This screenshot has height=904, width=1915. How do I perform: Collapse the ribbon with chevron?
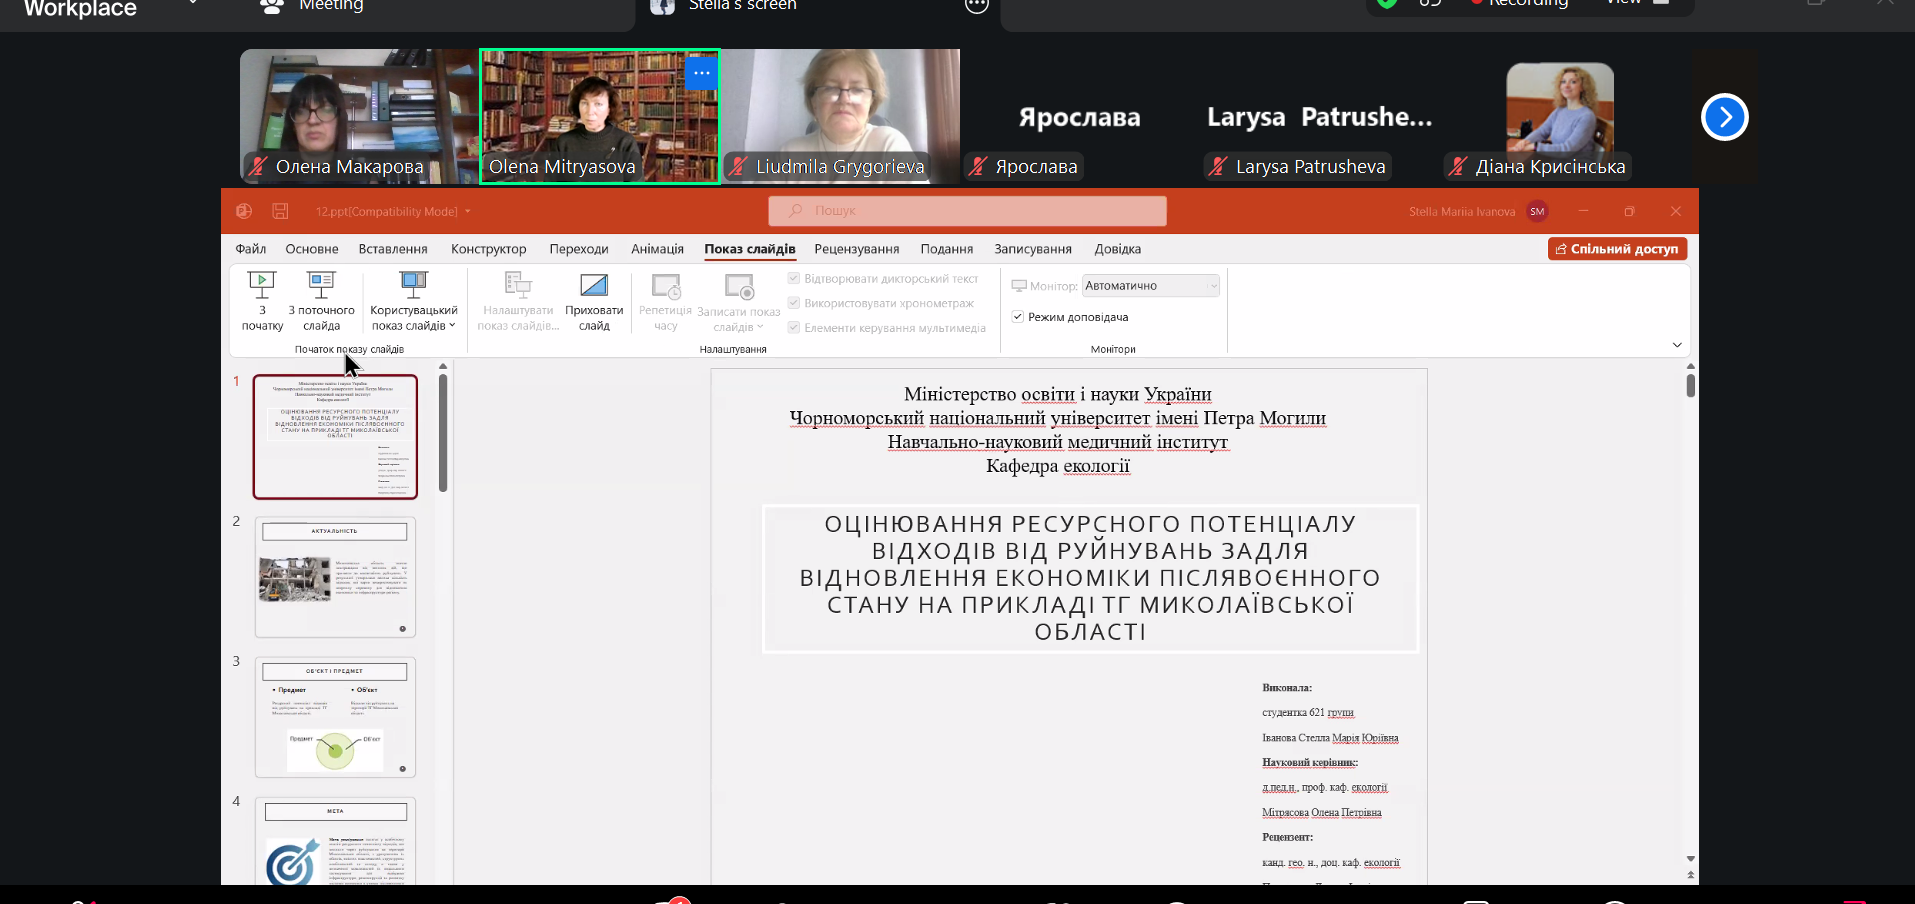1677,345
